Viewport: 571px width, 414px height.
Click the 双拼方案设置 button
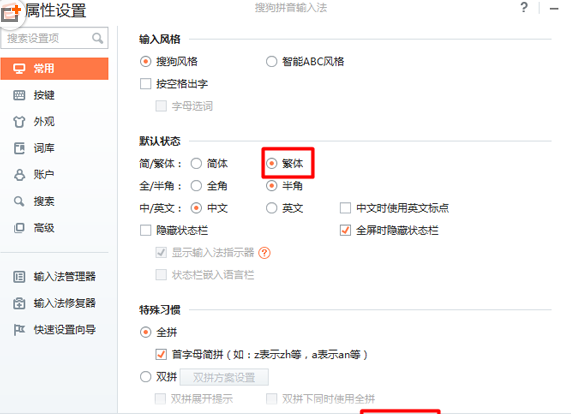pos(224,377)
